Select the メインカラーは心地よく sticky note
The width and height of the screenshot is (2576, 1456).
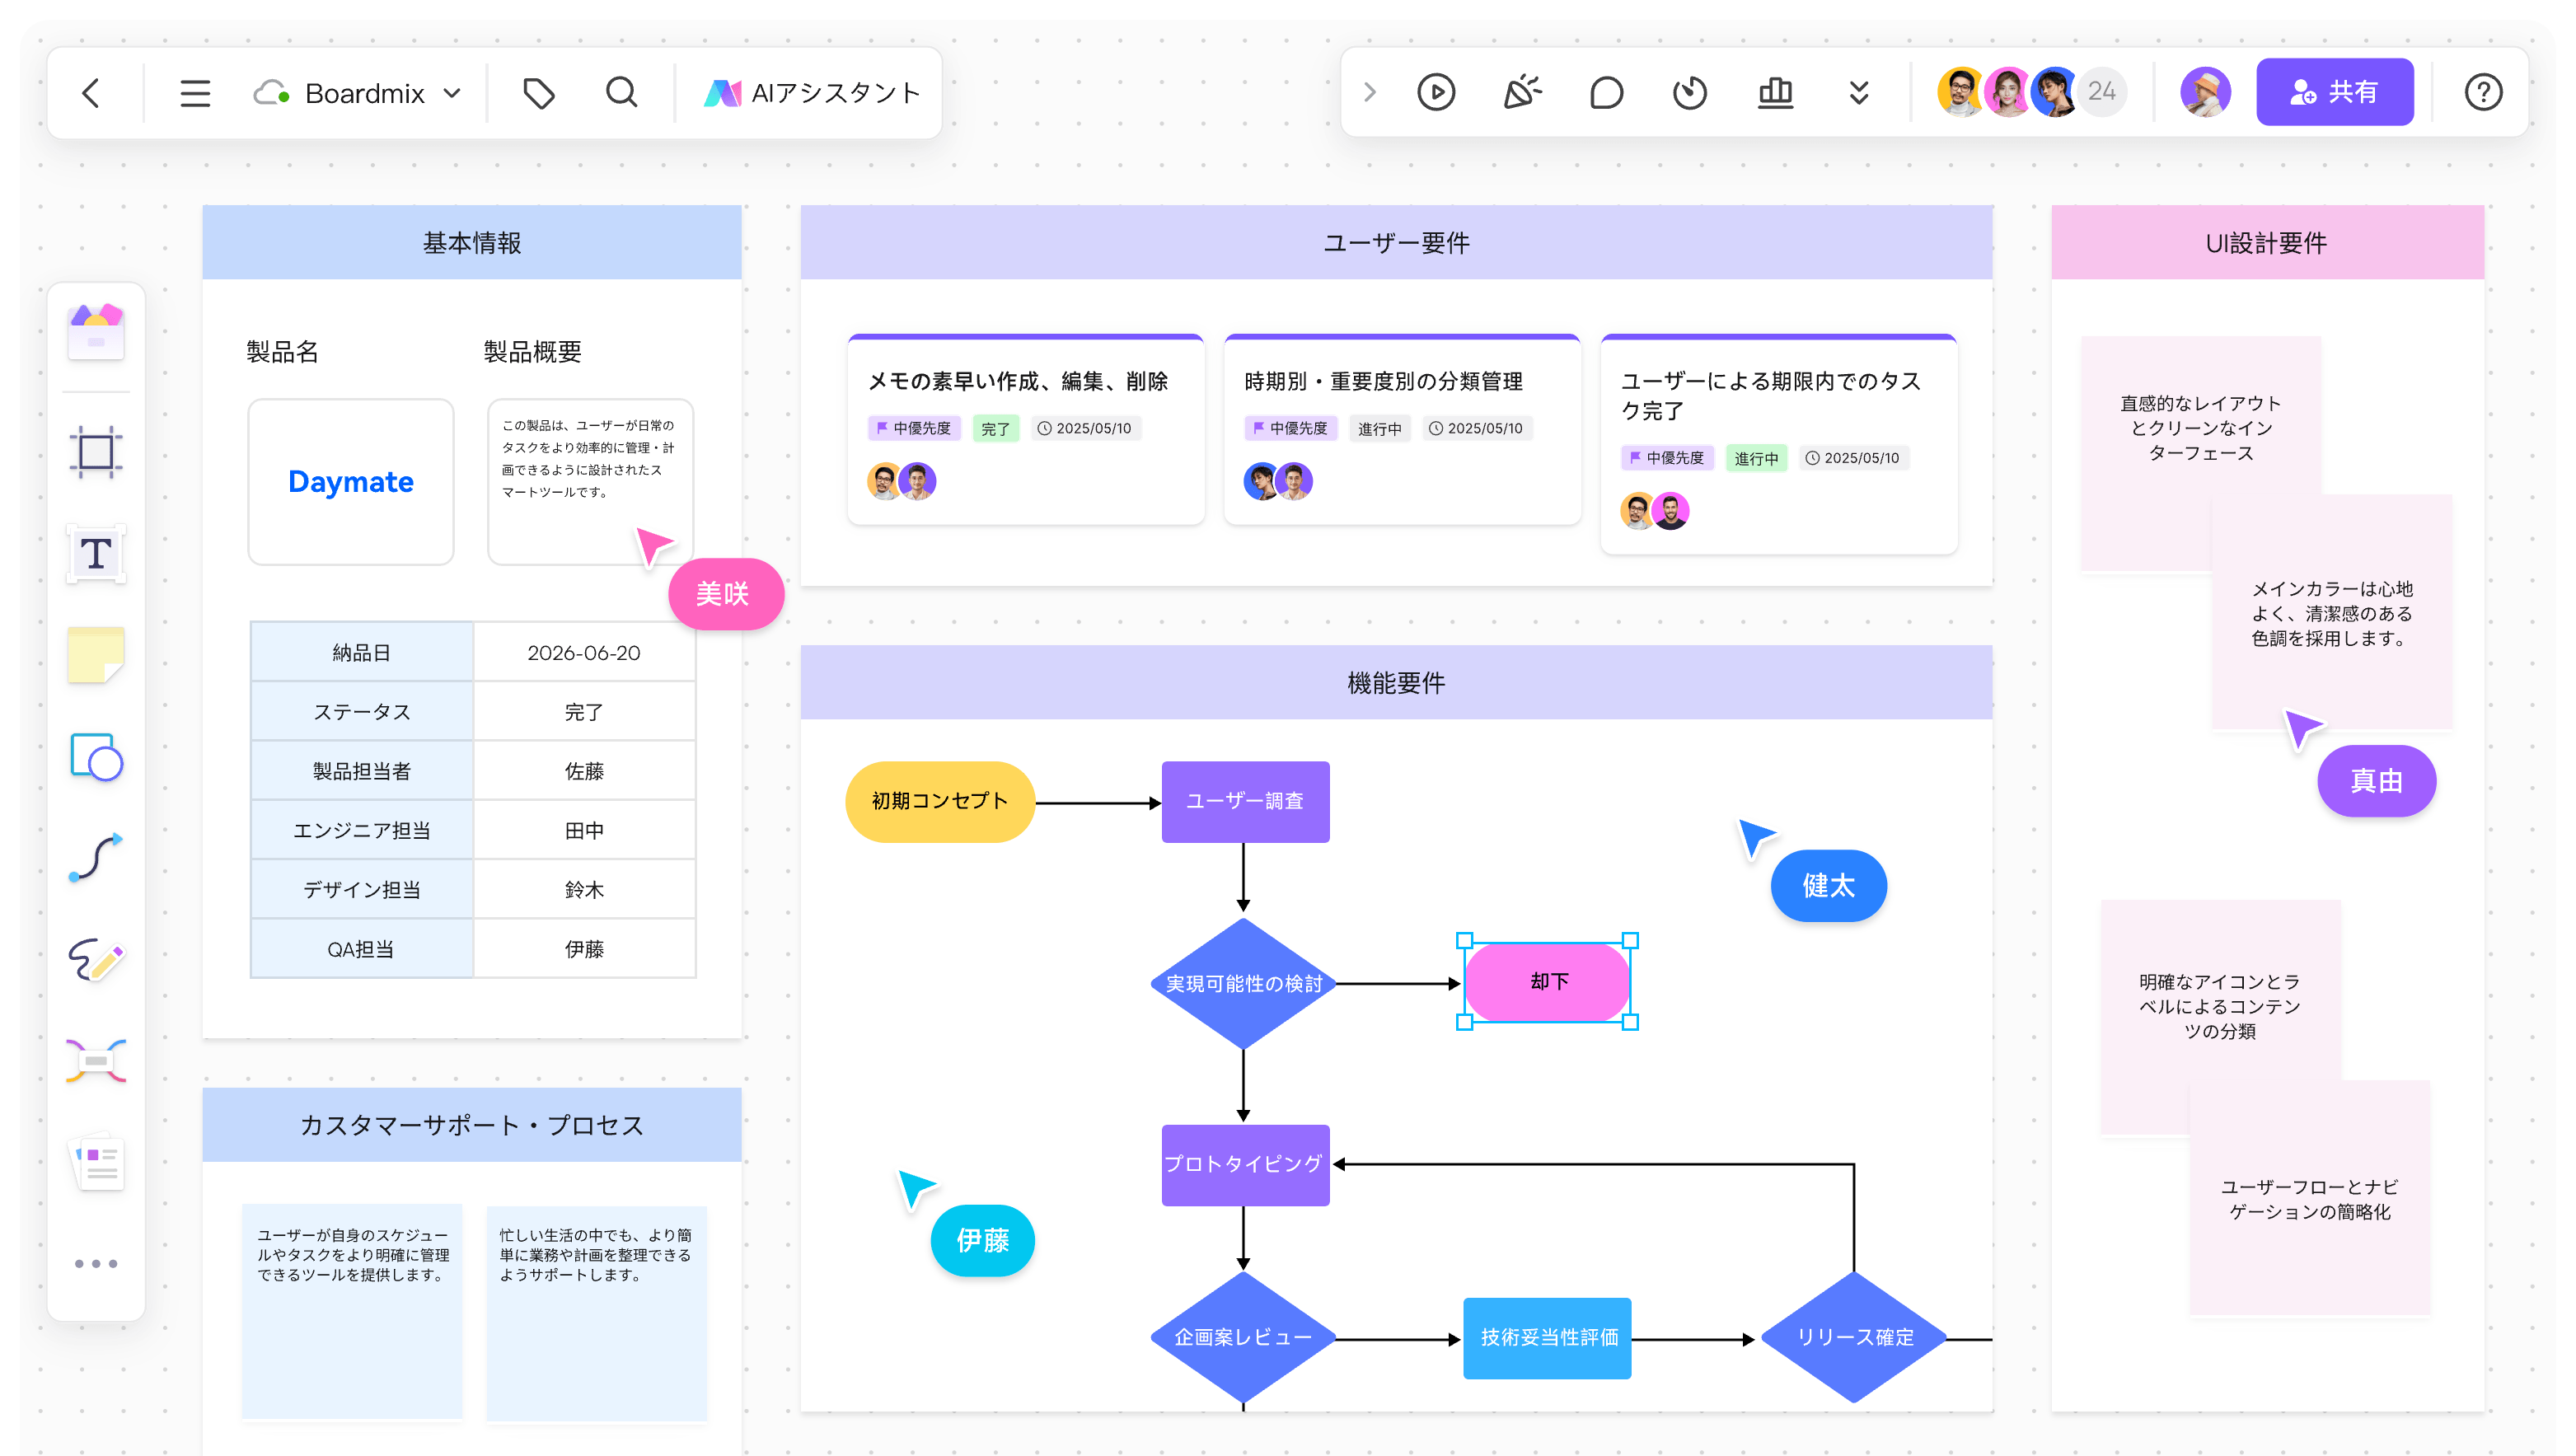click(2332, 613)
